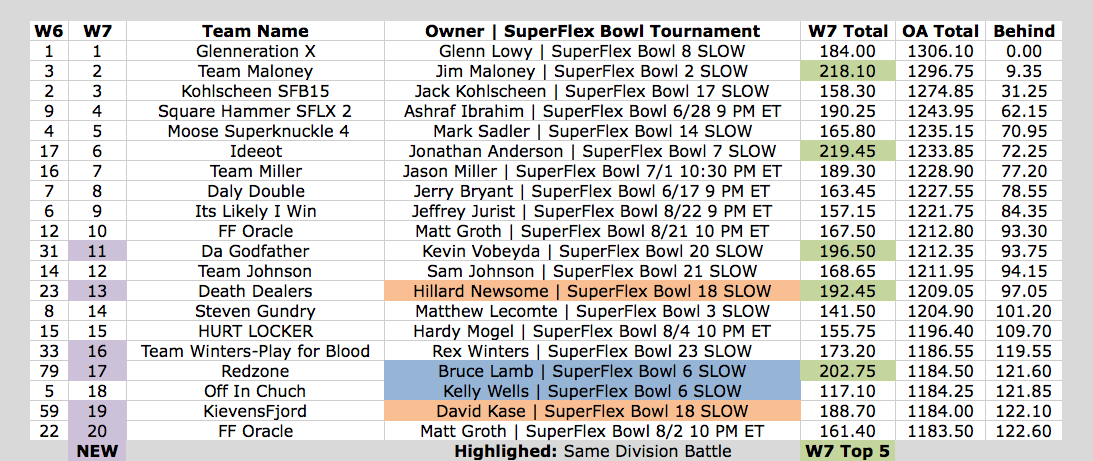Select the orange Hillard Newsome owner cell
1093x461 pixels.
pyautogui.click(x=593, y=291)
